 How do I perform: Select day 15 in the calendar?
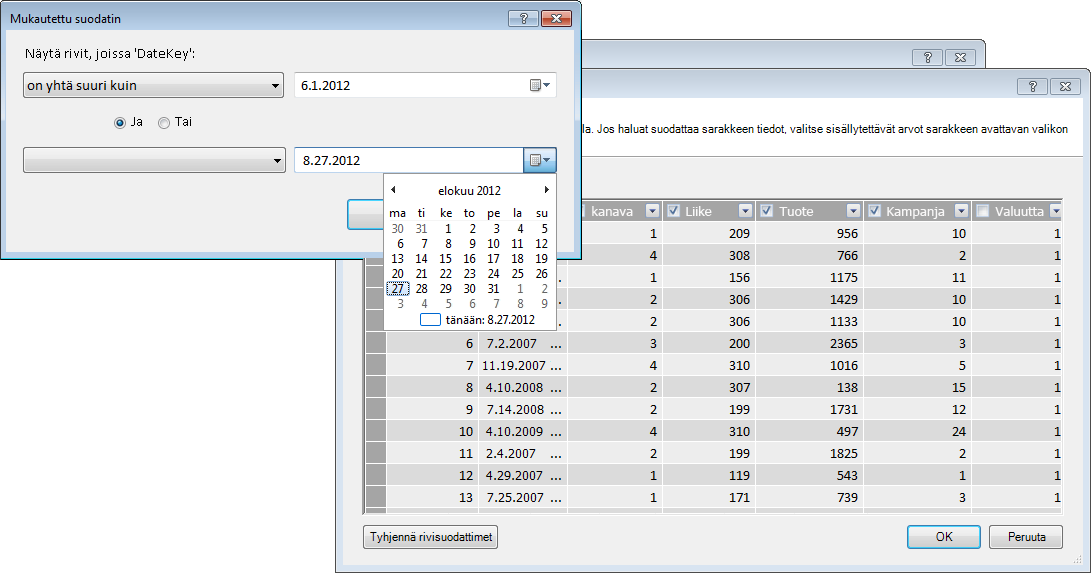445,259
